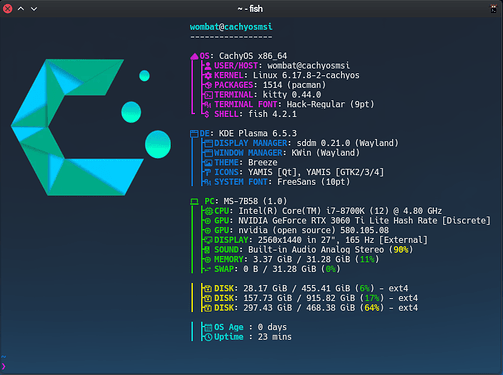Click the application icon at title bar right
The image size is (503, 375).
[493, 9]
